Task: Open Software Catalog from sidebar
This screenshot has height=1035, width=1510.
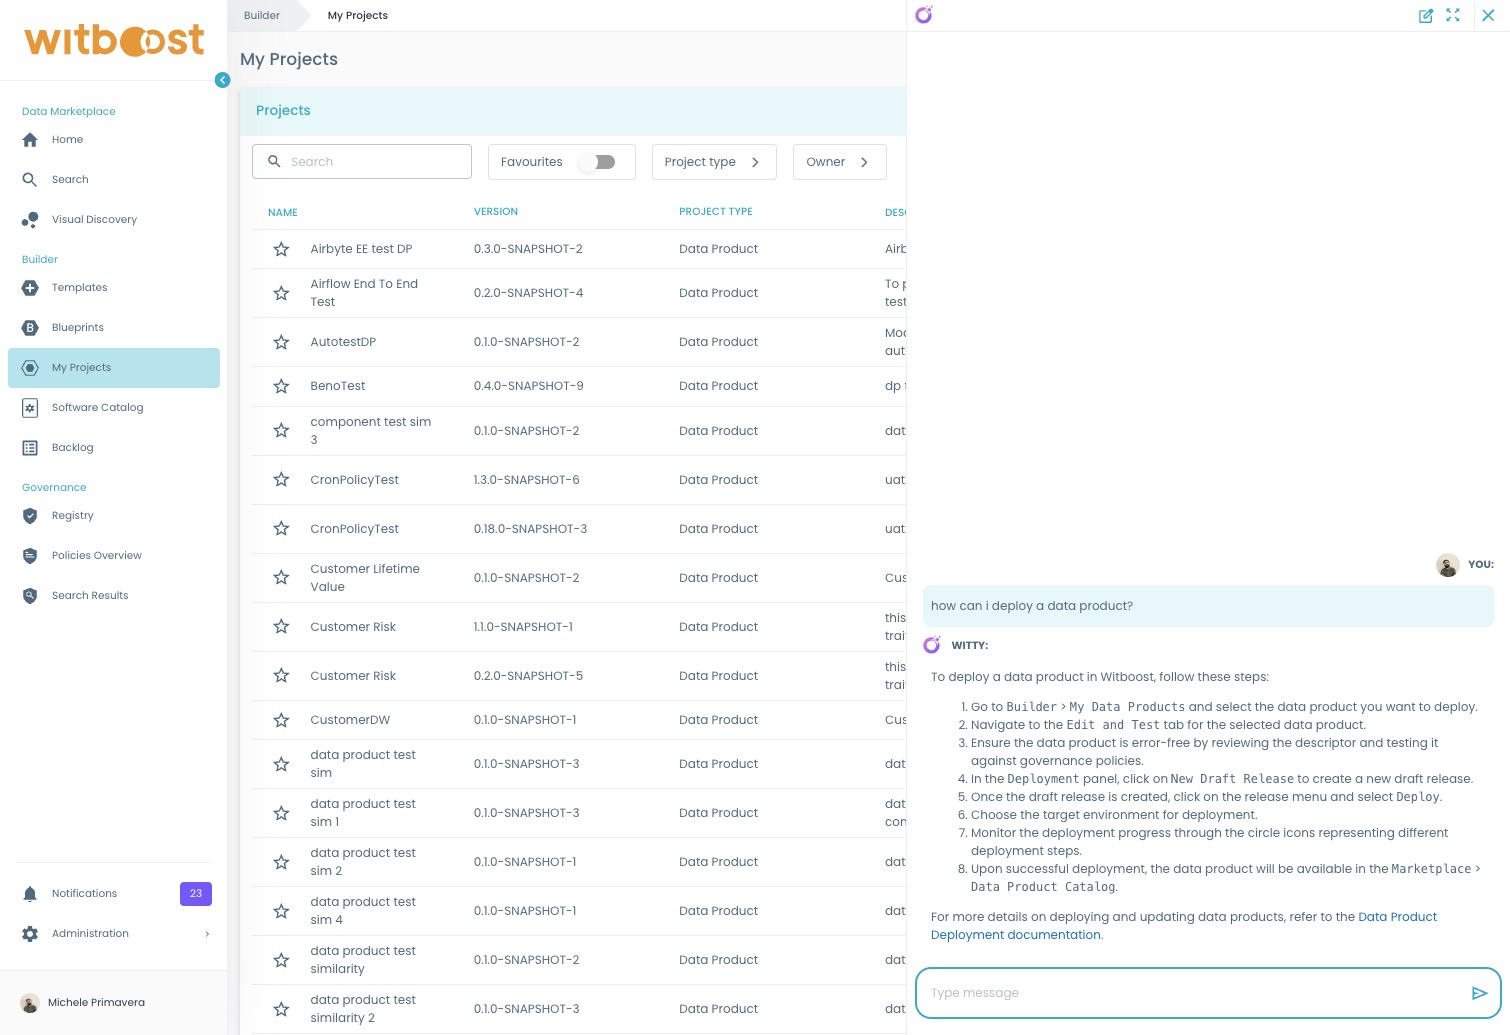Action: 97,408
